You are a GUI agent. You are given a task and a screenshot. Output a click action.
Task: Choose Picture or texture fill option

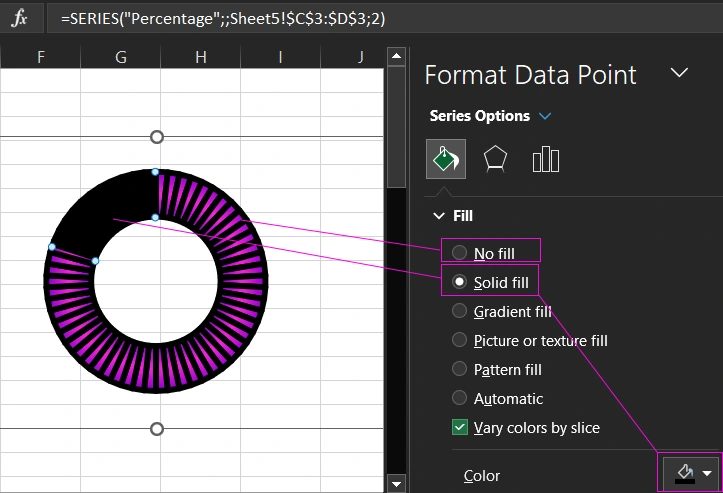click(460, 340)
